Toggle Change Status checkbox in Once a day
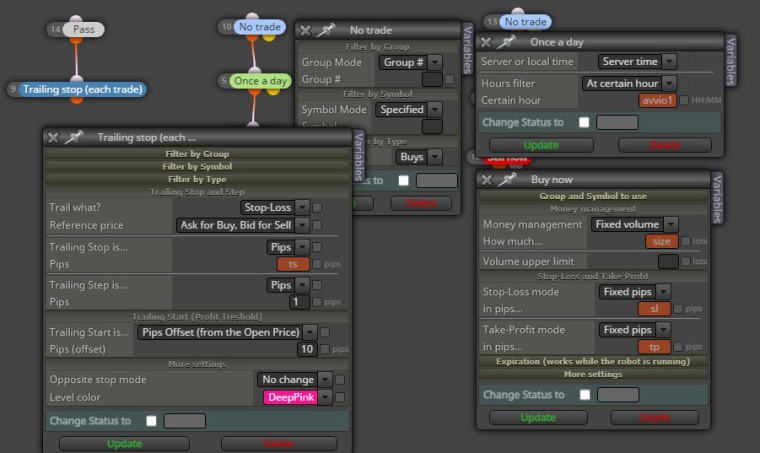The width and height of the screenshot is (760, 453). point(584,123)
